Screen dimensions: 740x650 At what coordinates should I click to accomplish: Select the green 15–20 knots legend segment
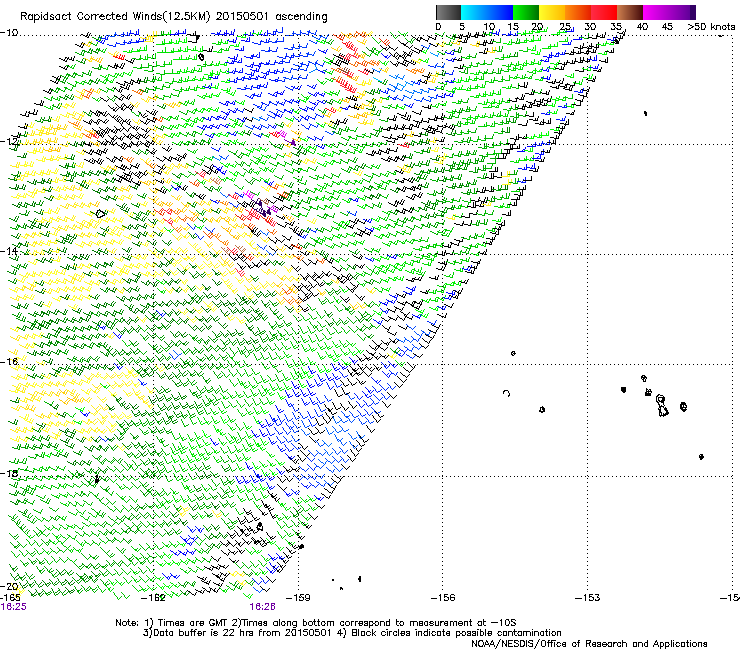[x=526, y=12]
